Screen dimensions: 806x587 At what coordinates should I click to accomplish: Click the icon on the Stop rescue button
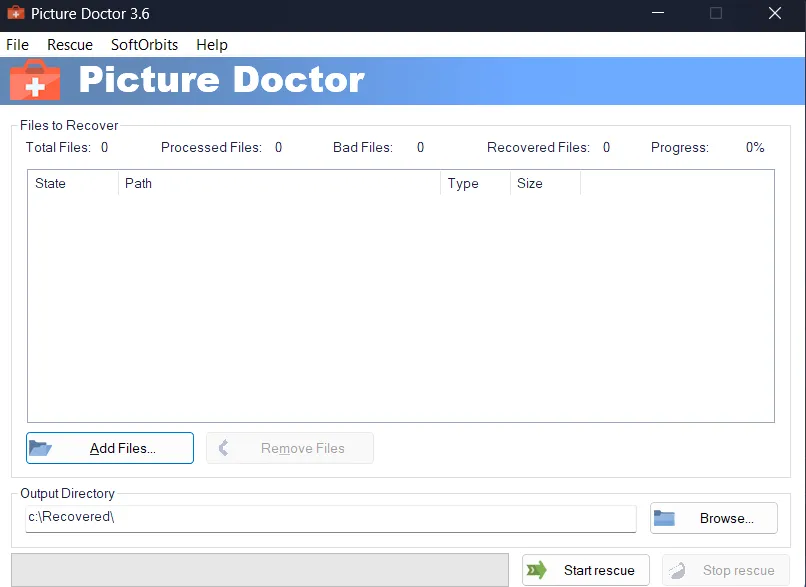click(679, 570)
